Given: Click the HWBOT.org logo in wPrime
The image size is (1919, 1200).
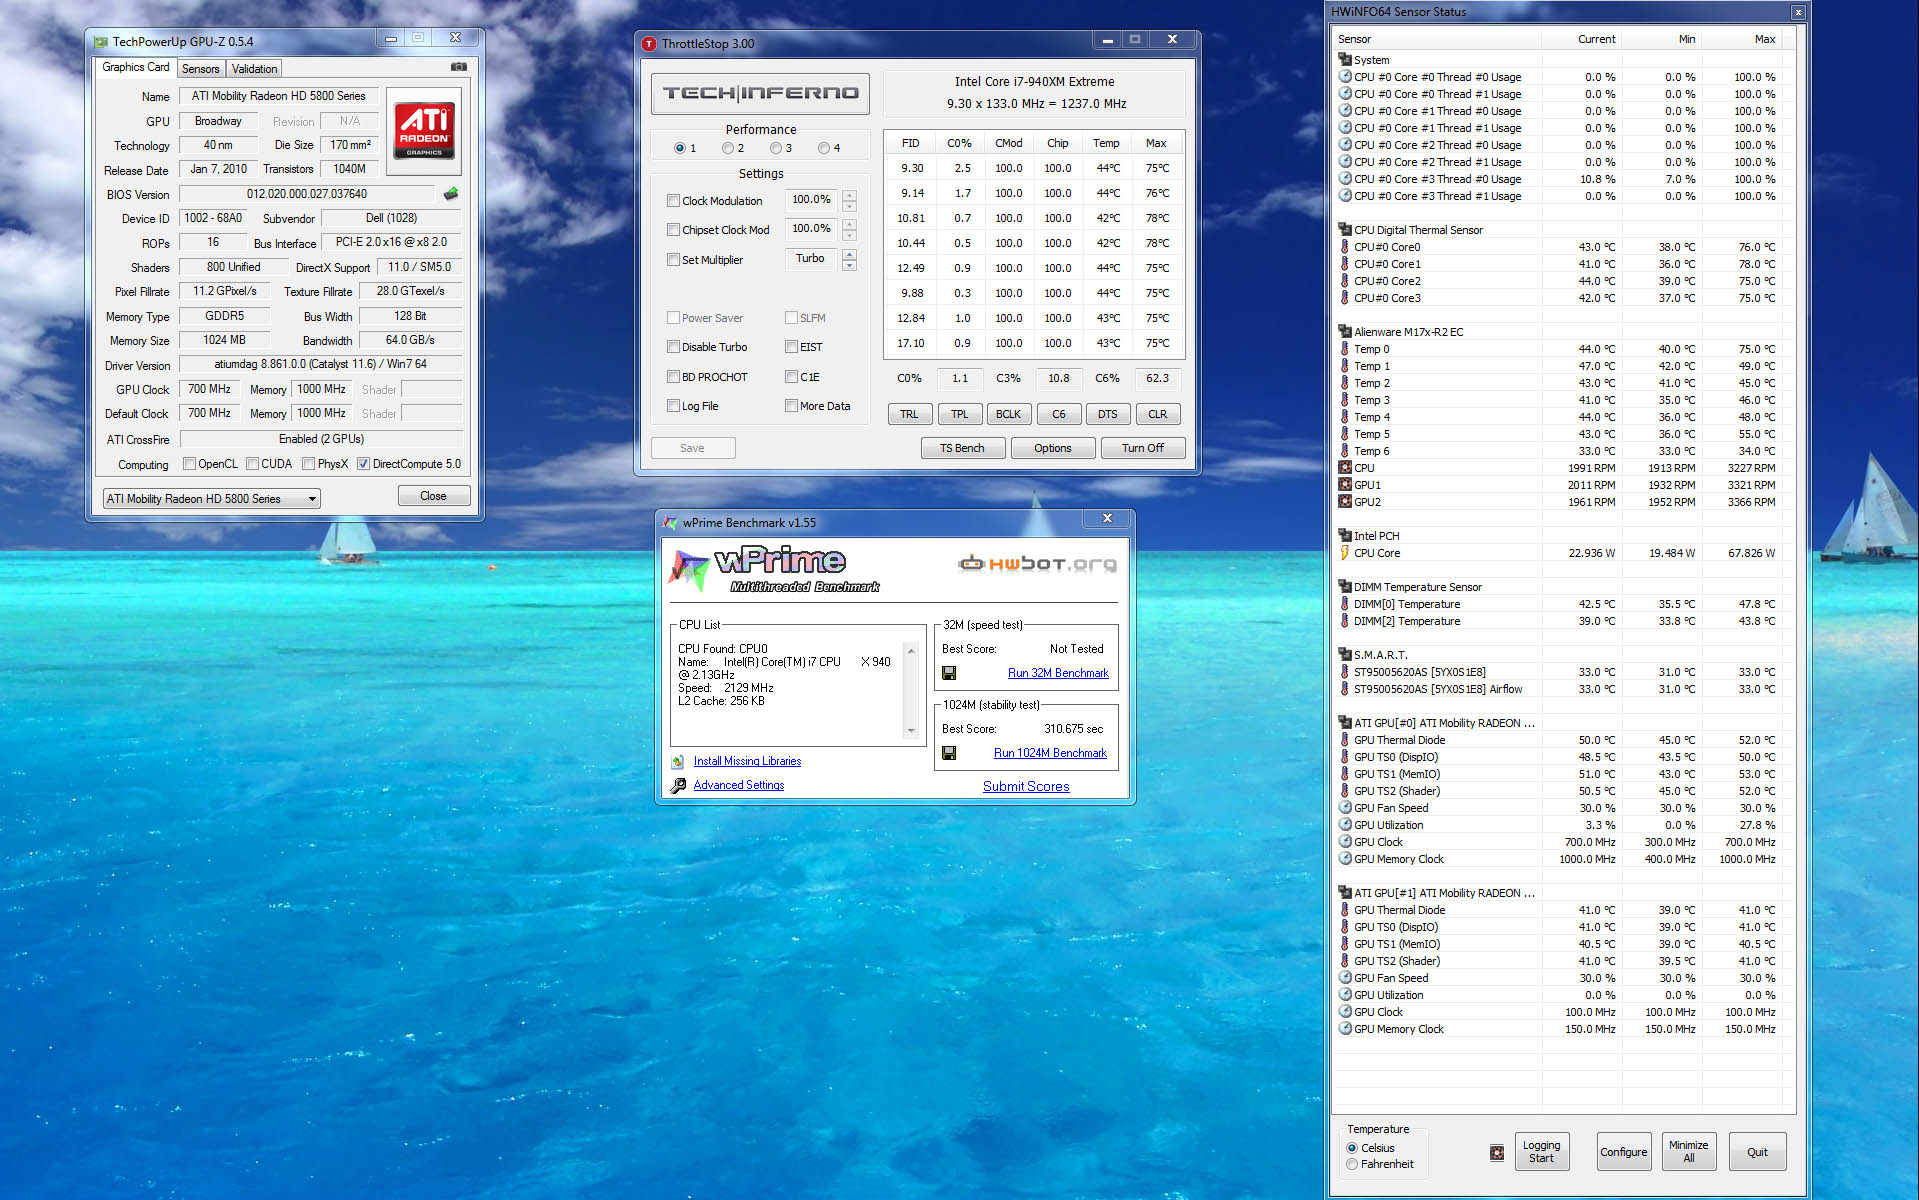Looking at the screenshot, I should point(1037,564).
